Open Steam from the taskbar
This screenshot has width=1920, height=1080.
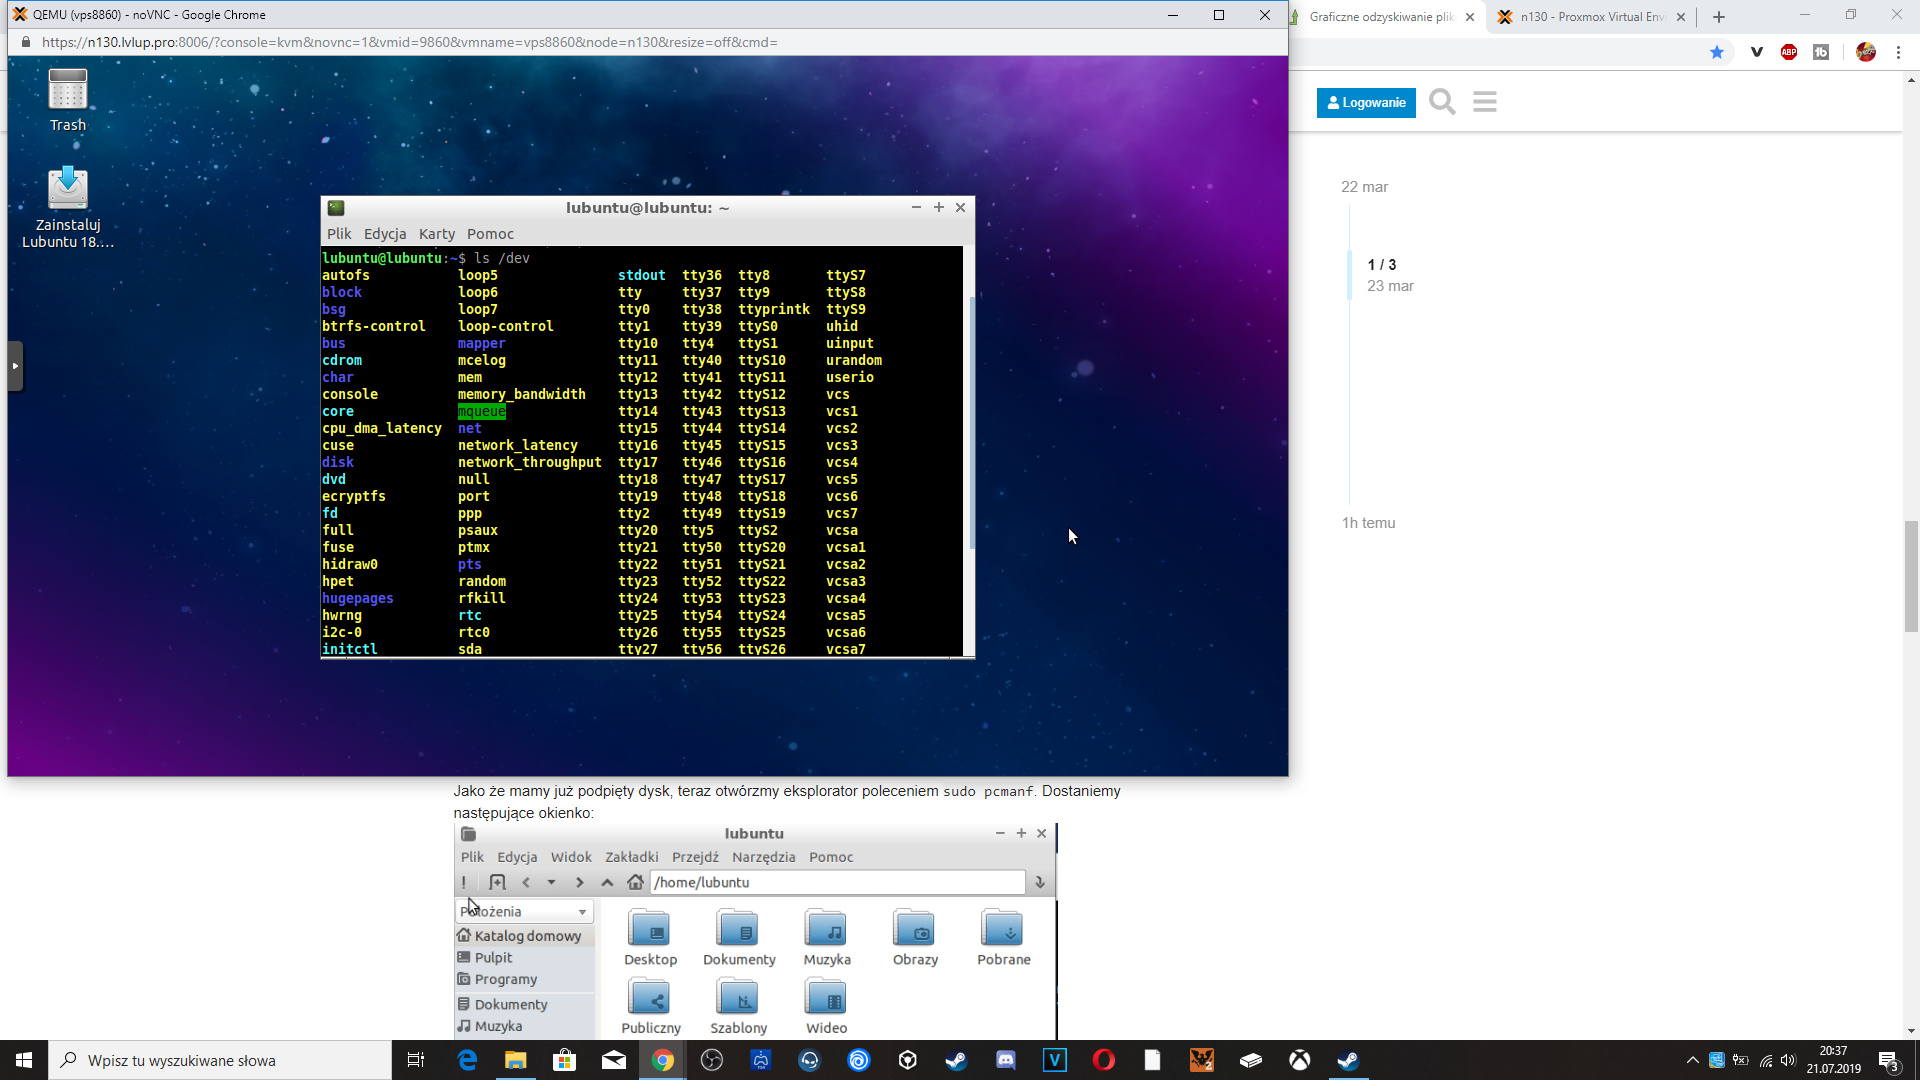click(957, 1060)
